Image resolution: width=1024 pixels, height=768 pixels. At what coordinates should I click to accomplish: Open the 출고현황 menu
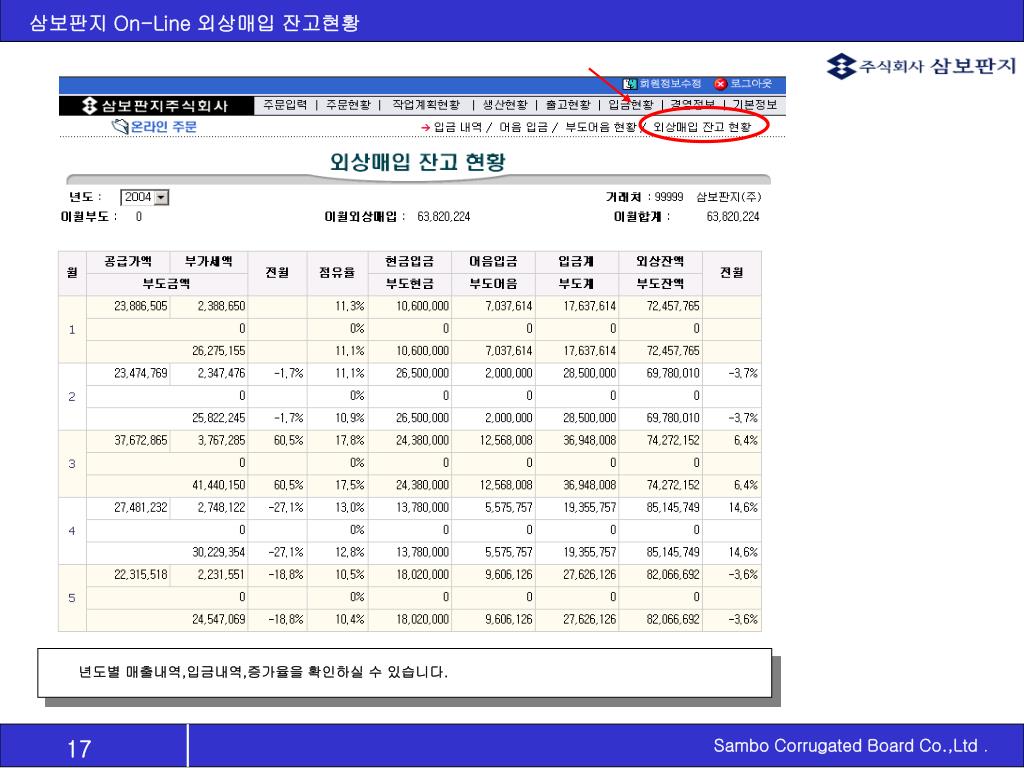(x=568, y=104)
